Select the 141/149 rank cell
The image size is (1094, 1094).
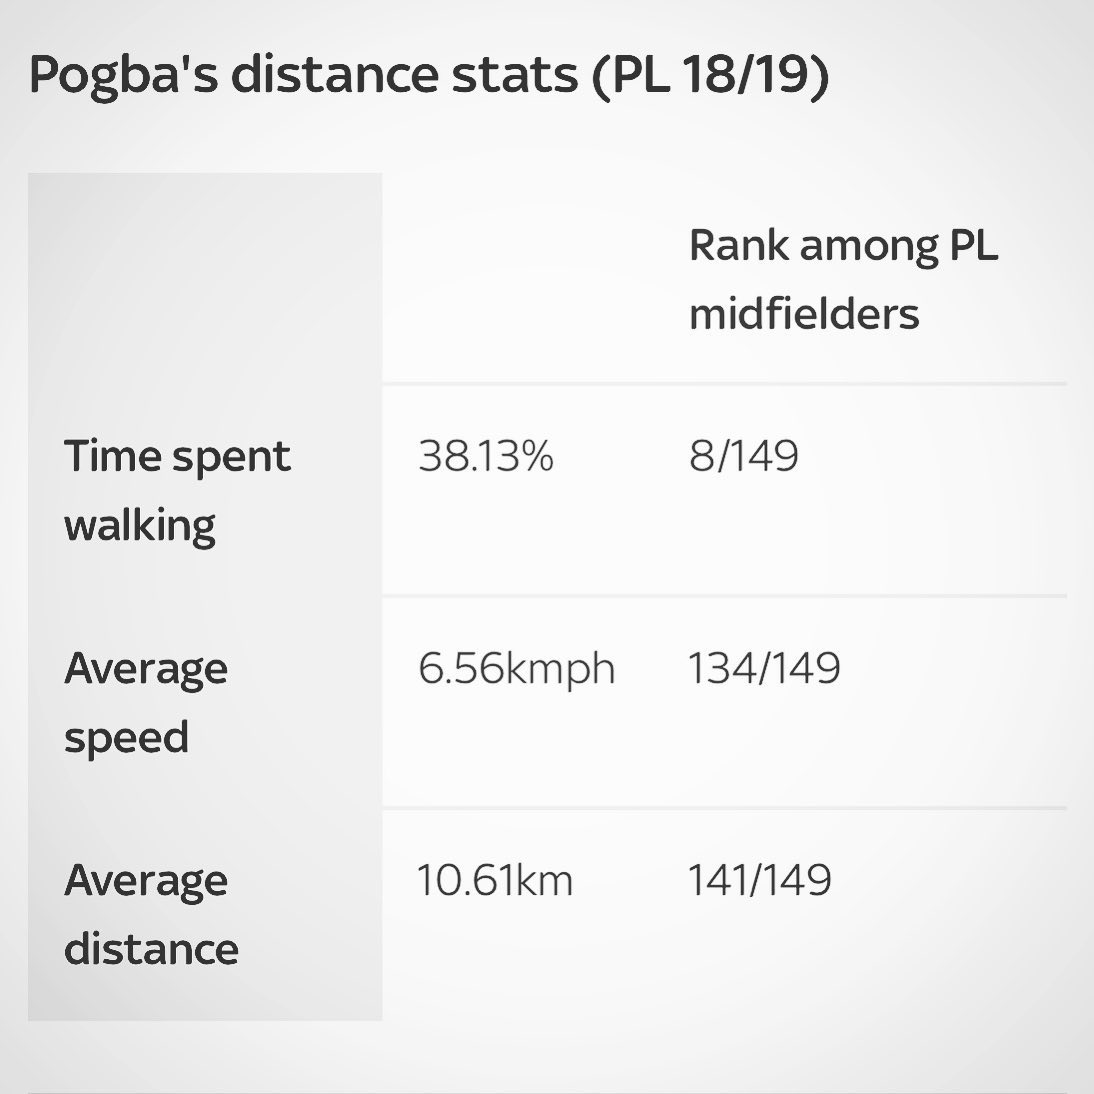[760, 880]
